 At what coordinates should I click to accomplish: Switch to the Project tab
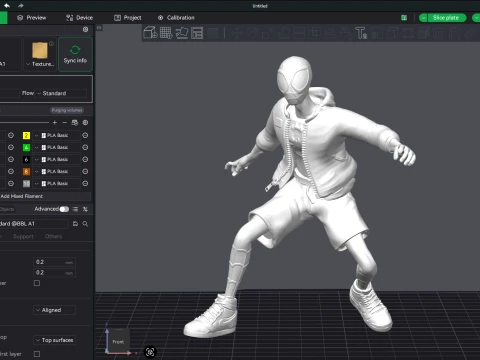point(128,18)
